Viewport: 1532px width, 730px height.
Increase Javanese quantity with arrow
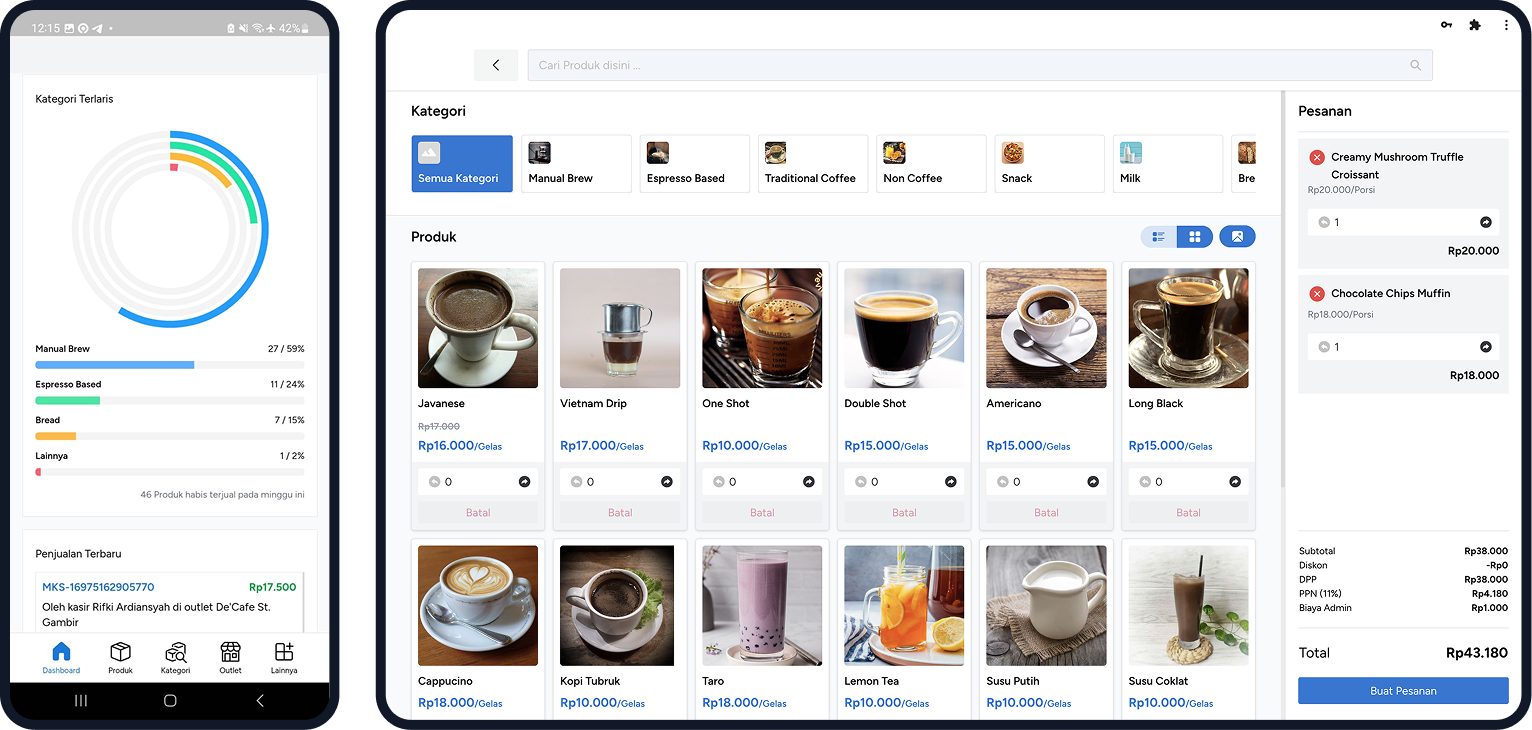pyautogui.click(x=524, y=482)
